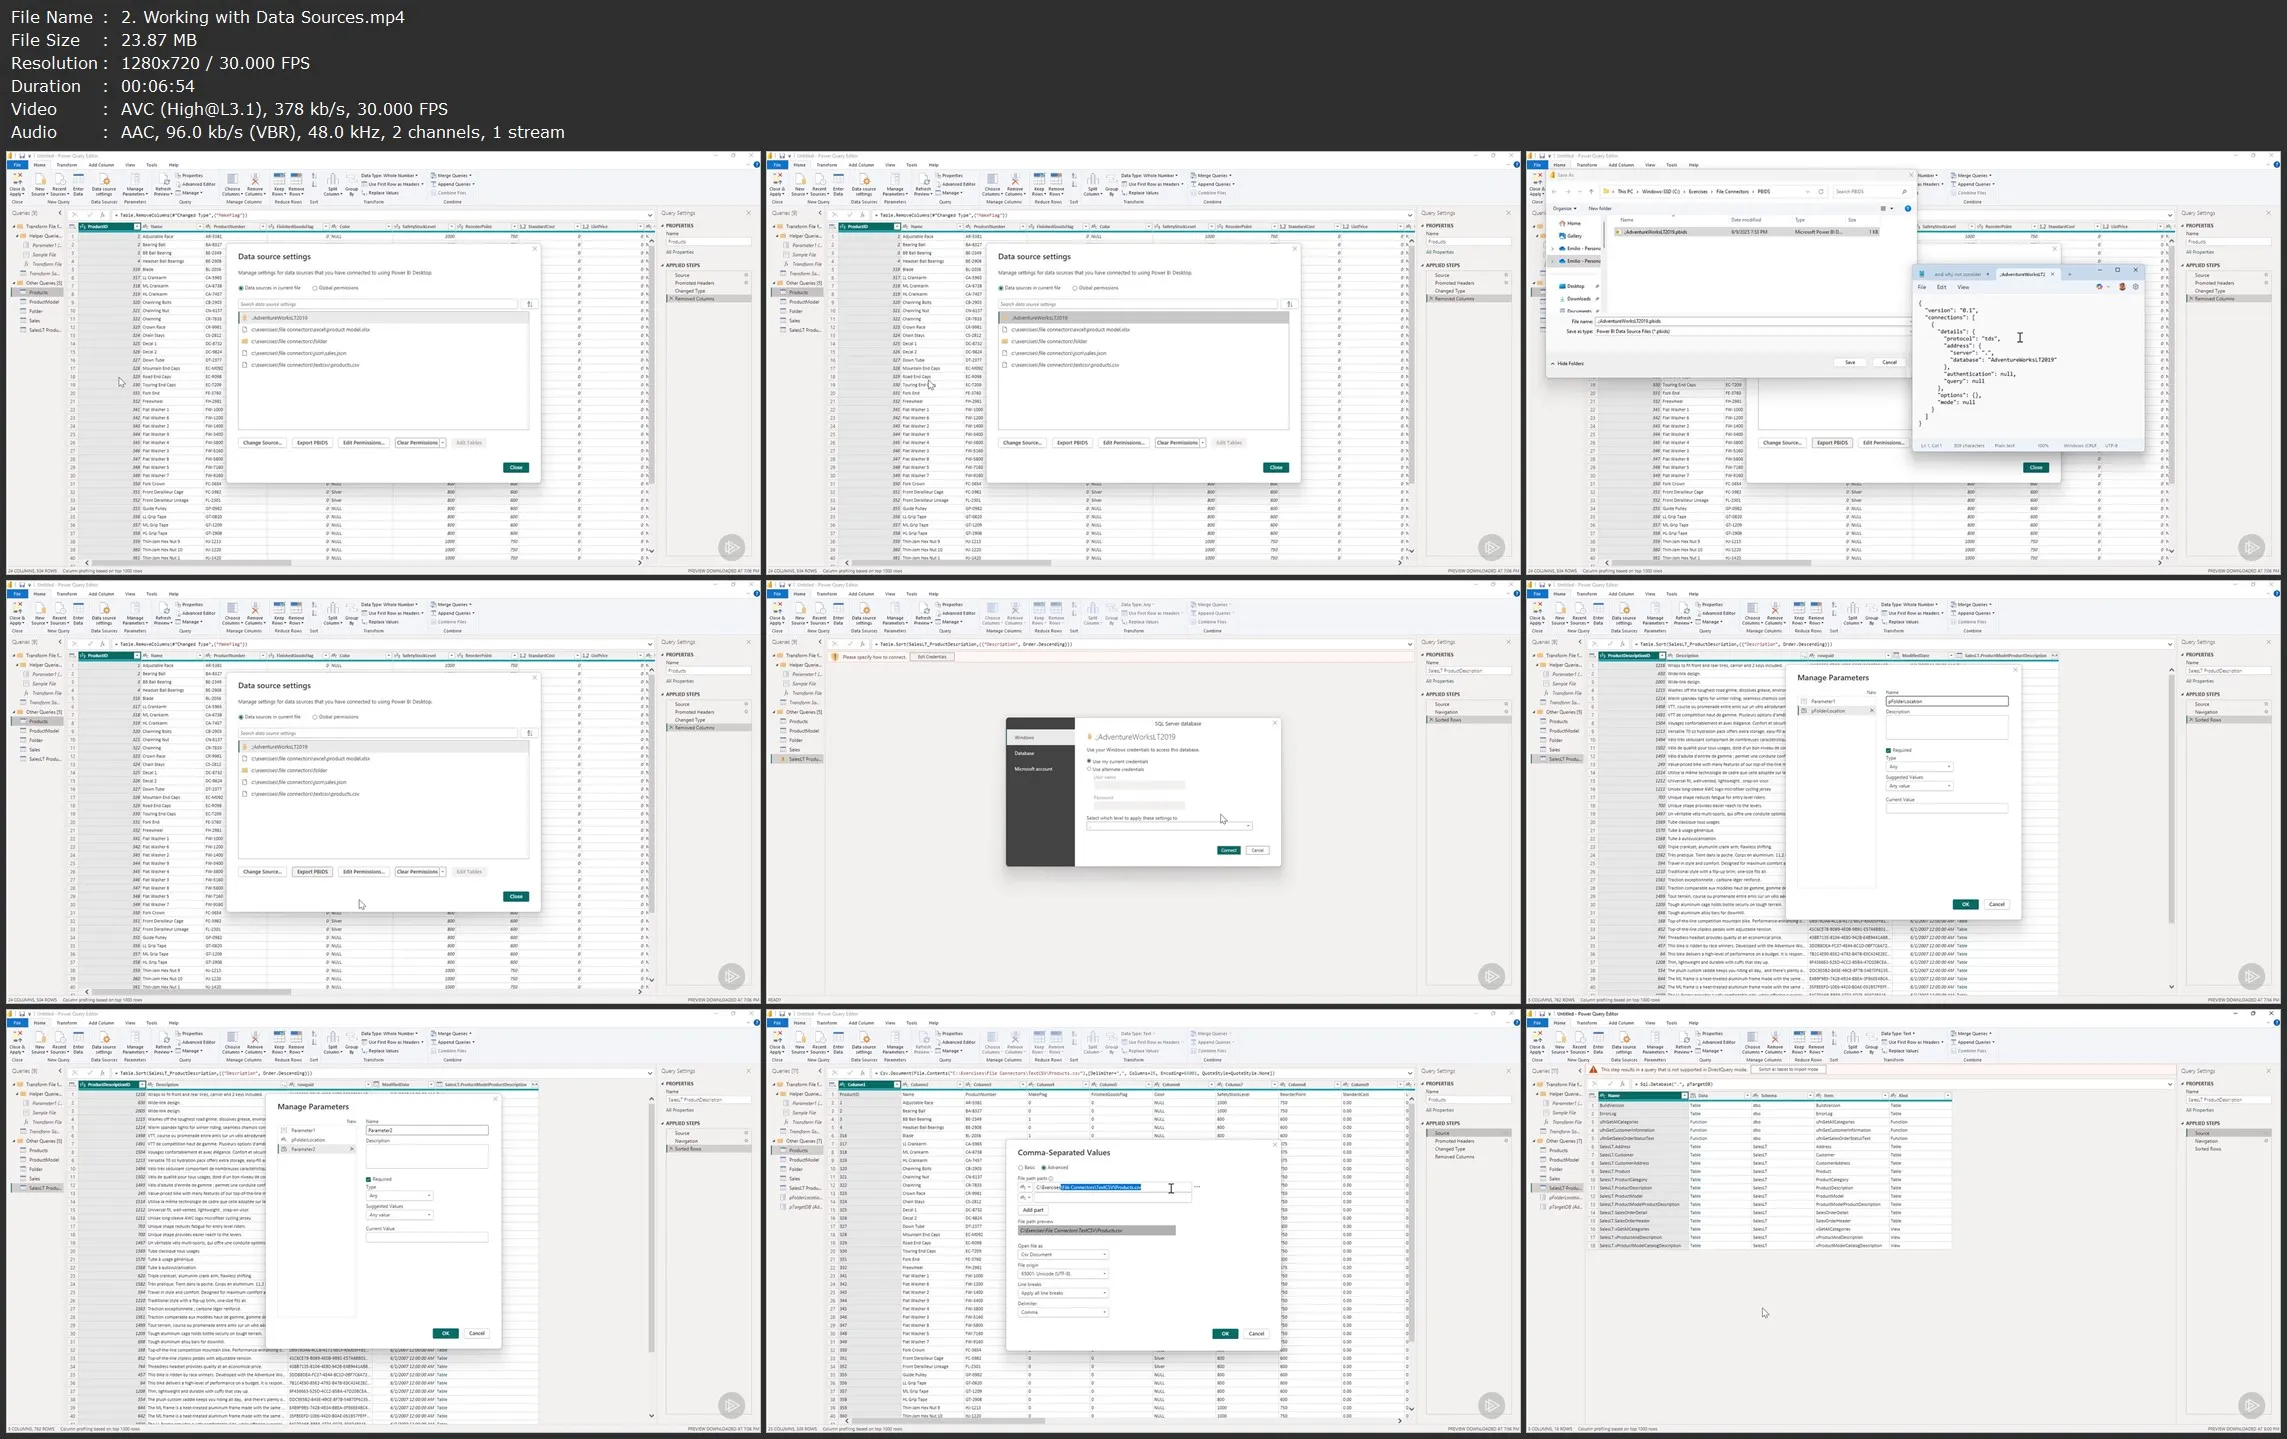Select AdventureWorksLT2019.pbids file in Save As list
The width and height of the screenshot is (2287, 1439).
click(1655, 232)
